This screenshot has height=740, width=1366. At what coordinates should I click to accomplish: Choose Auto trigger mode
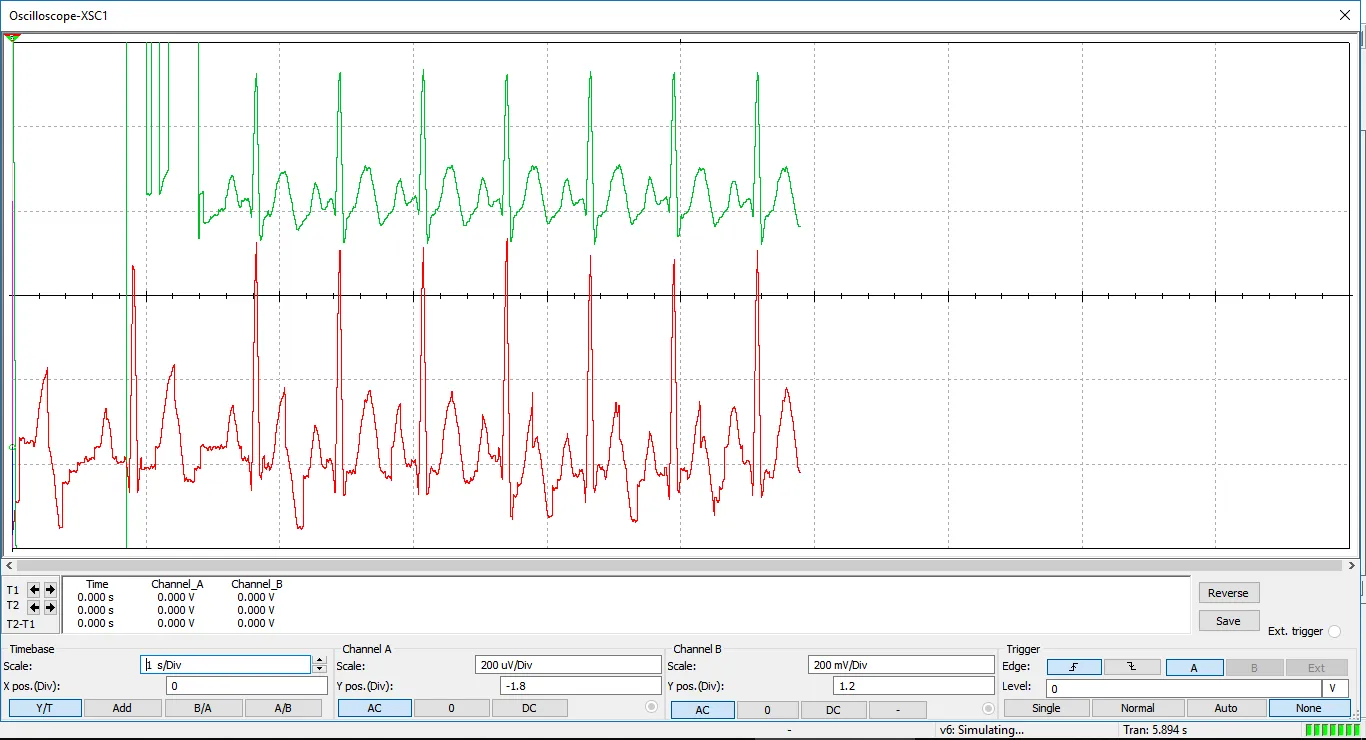coord(1226,708)
